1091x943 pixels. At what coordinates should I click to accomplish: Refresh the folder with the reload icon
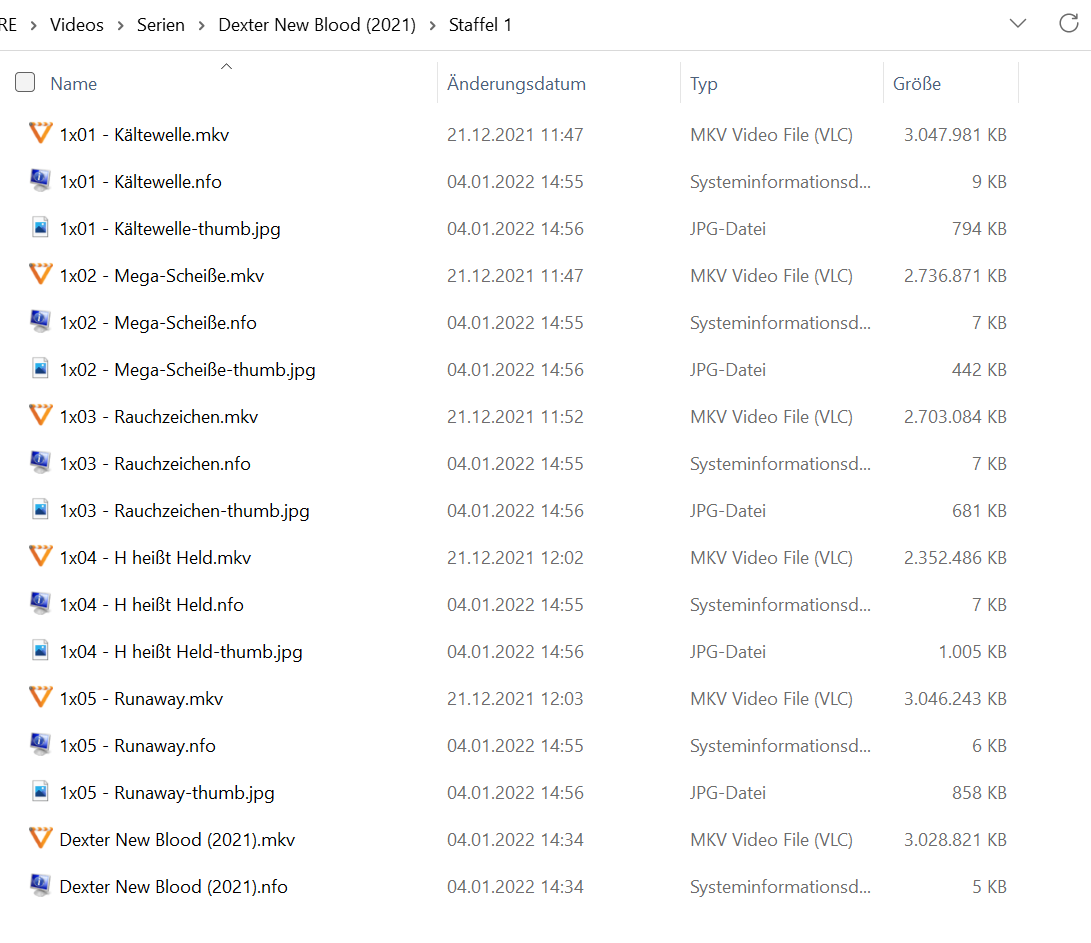[x=1069, y=24]
